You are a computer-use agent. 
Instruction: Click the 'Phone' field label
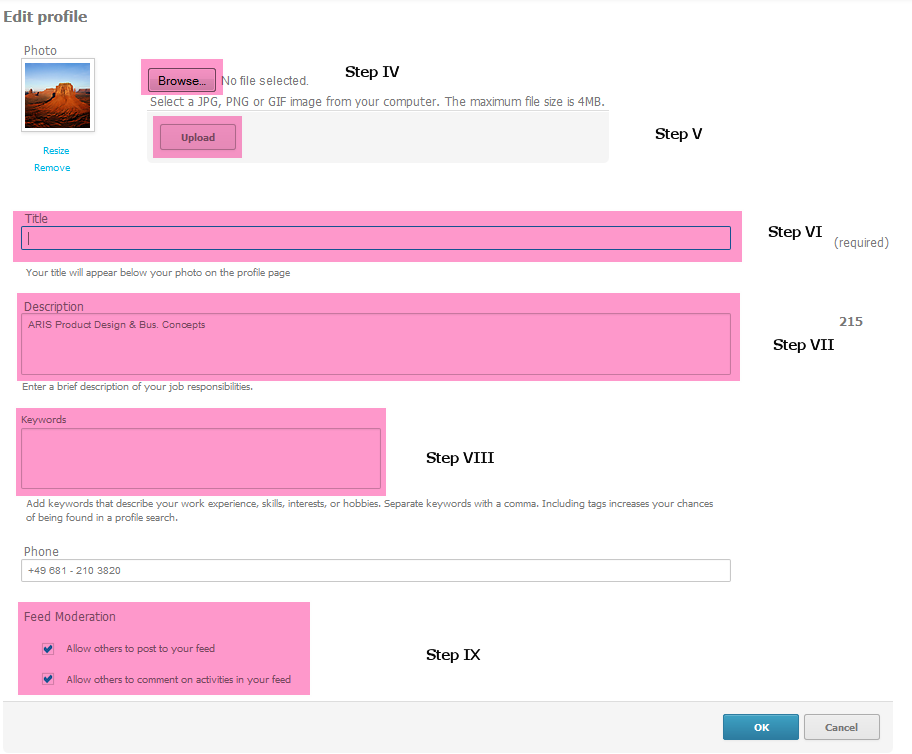(x=41, y=552)
